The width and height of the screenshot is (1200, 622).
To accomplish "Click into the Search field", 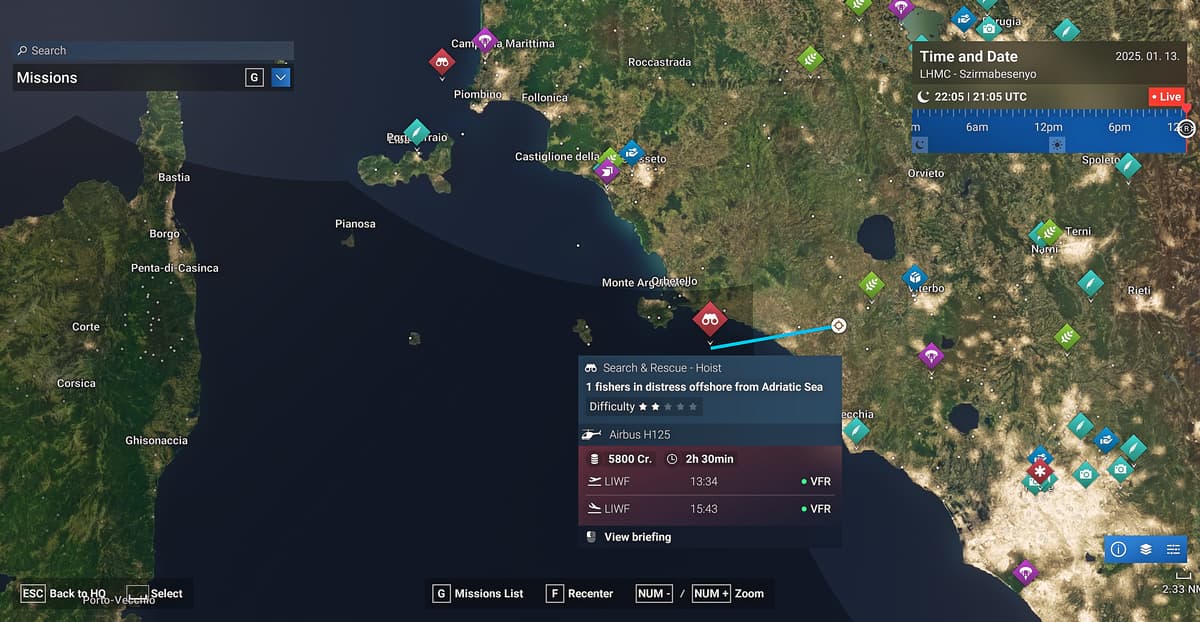I will [153, 50].
